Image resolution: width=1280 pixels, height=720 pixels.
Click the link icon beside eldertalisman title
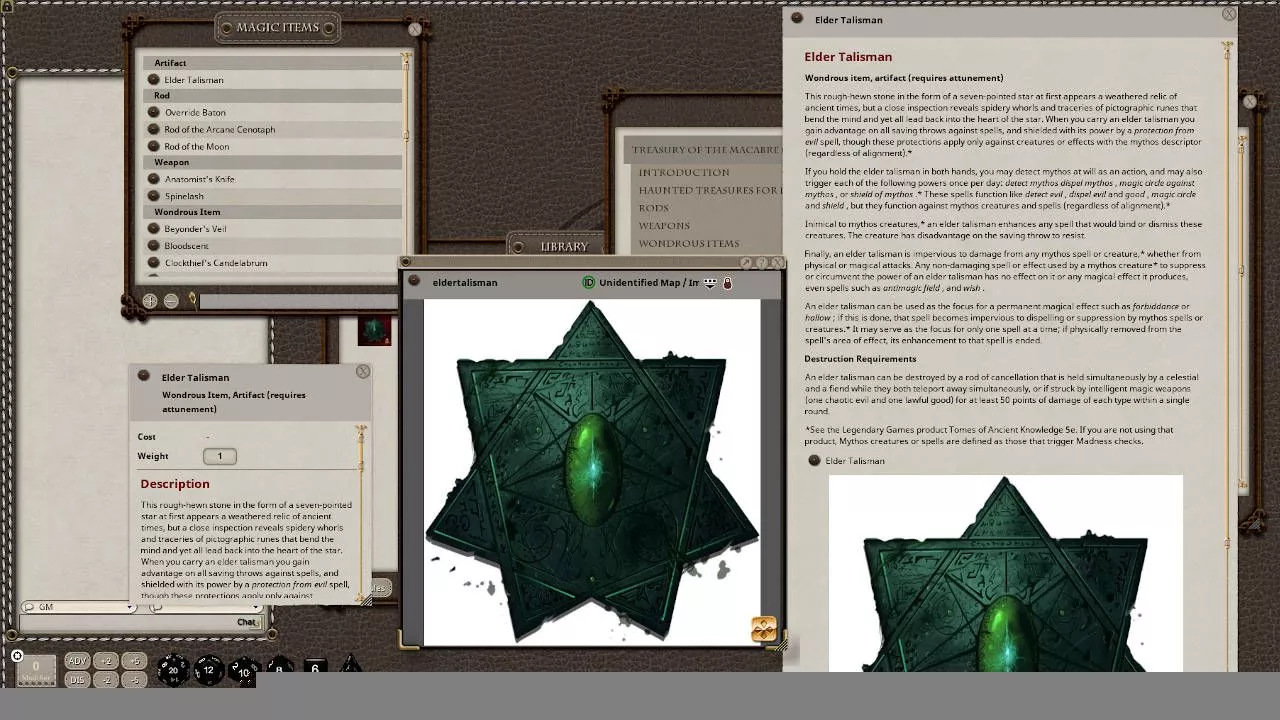click(414, 282)
